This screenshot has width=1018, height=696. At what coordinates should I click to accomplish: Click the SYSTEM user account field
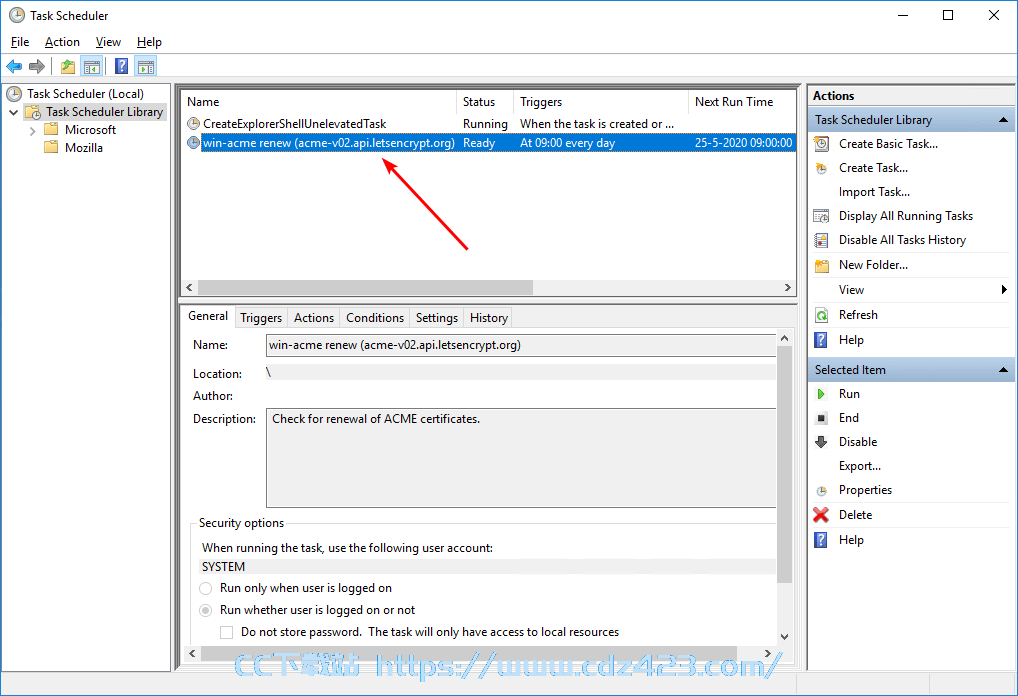tap(488, 567)
